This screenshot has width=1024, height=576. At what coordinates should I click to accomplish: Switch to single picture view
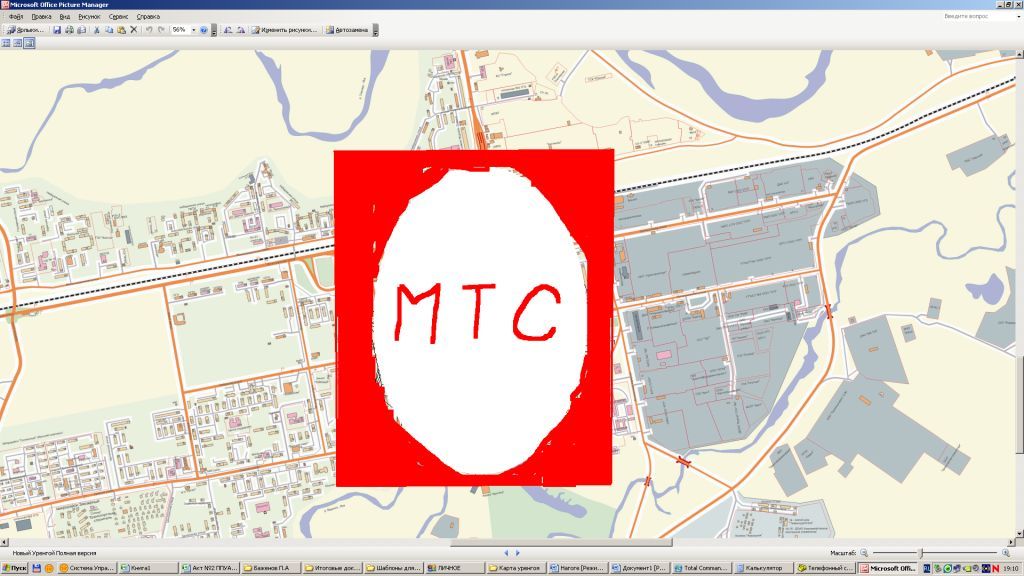click(x=29, y=43)
